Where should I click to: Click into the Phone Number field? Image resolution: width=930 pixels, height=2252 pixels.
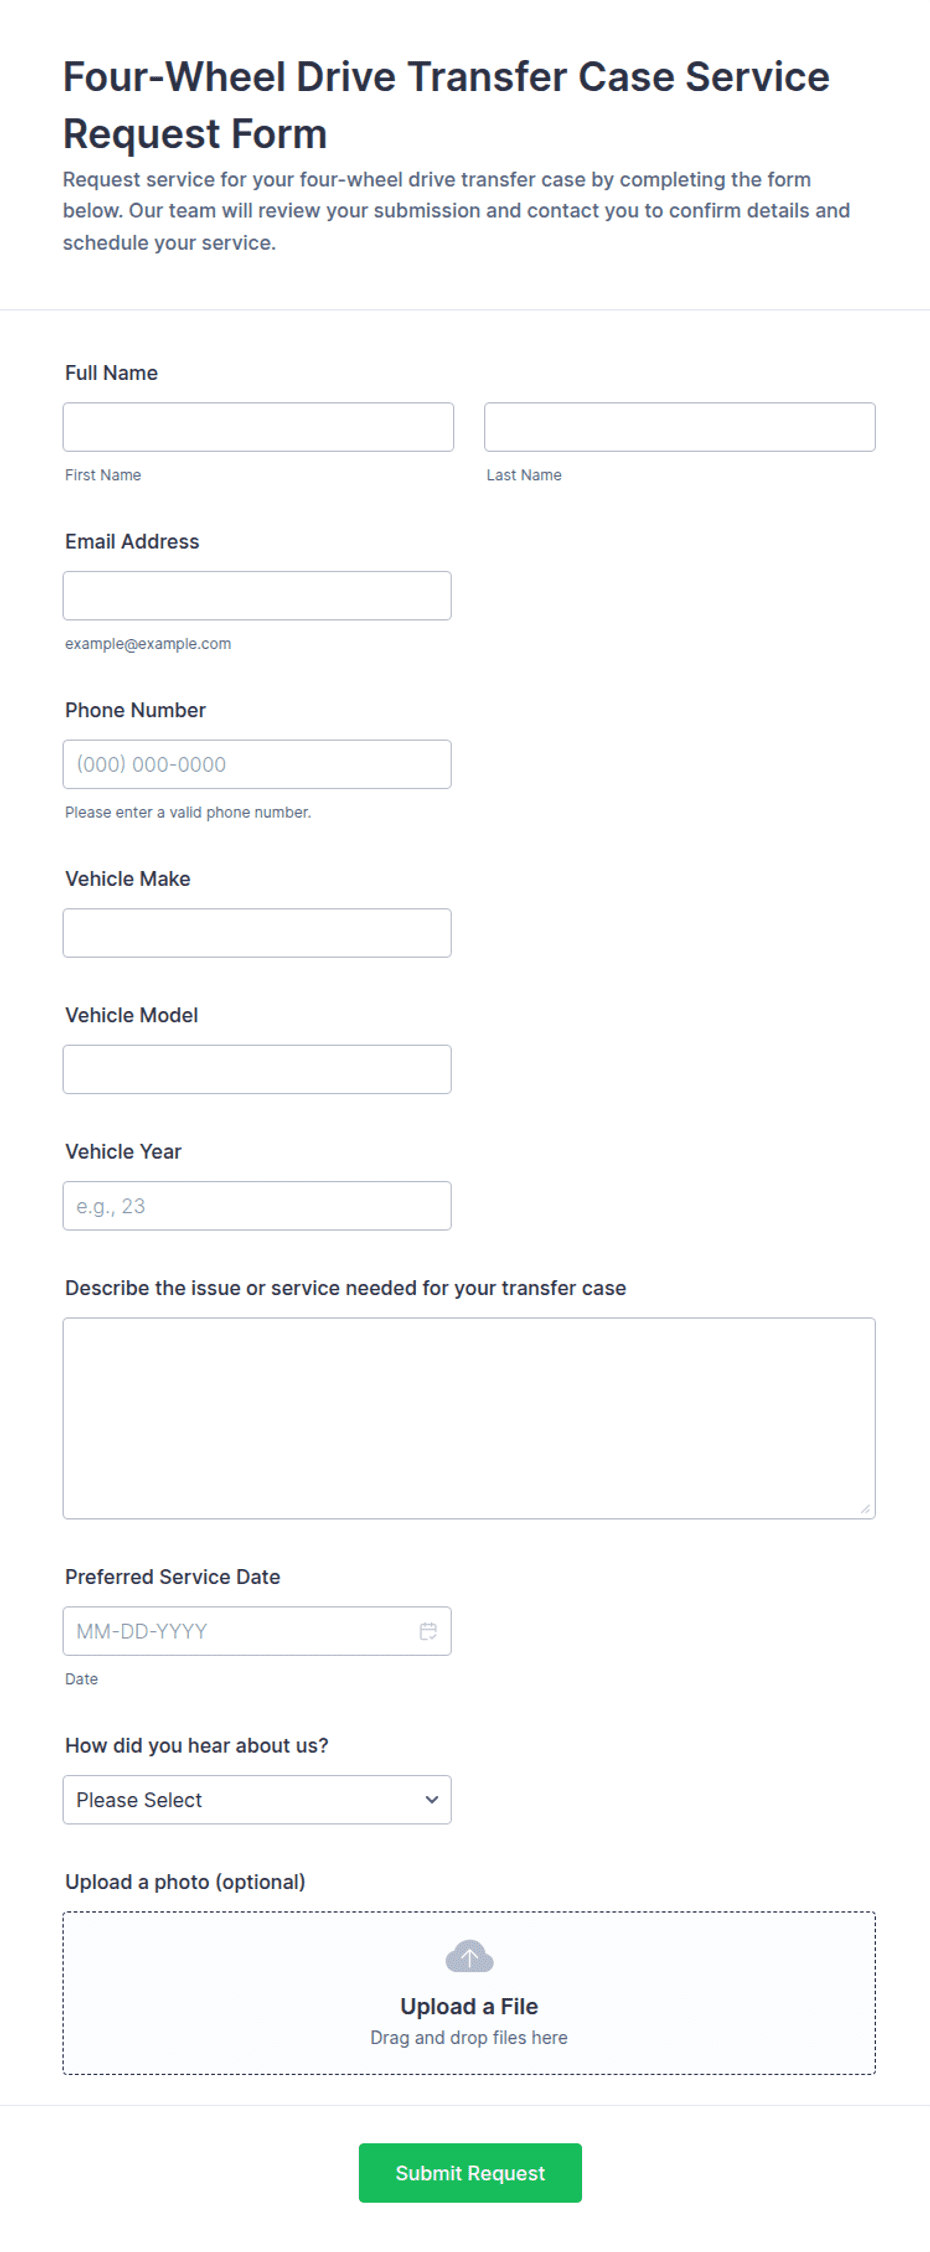257,764
